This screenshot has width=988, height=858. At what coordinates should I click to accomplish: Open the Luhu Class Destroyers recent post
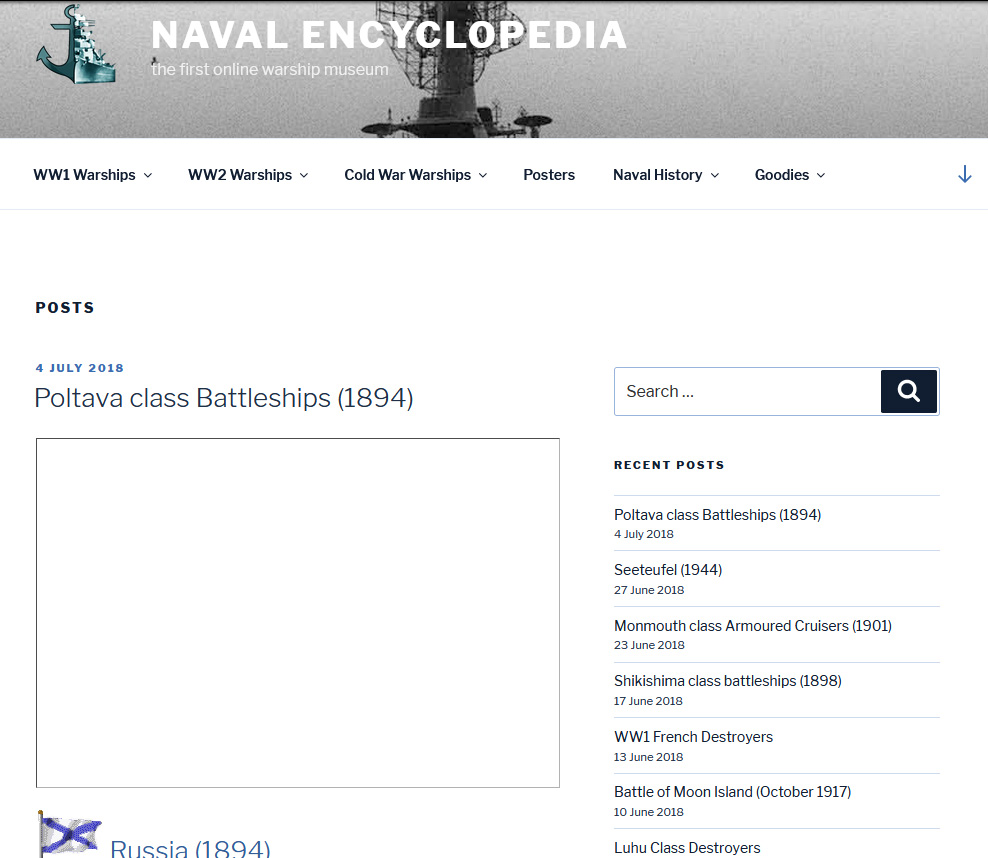coord(687,848)
